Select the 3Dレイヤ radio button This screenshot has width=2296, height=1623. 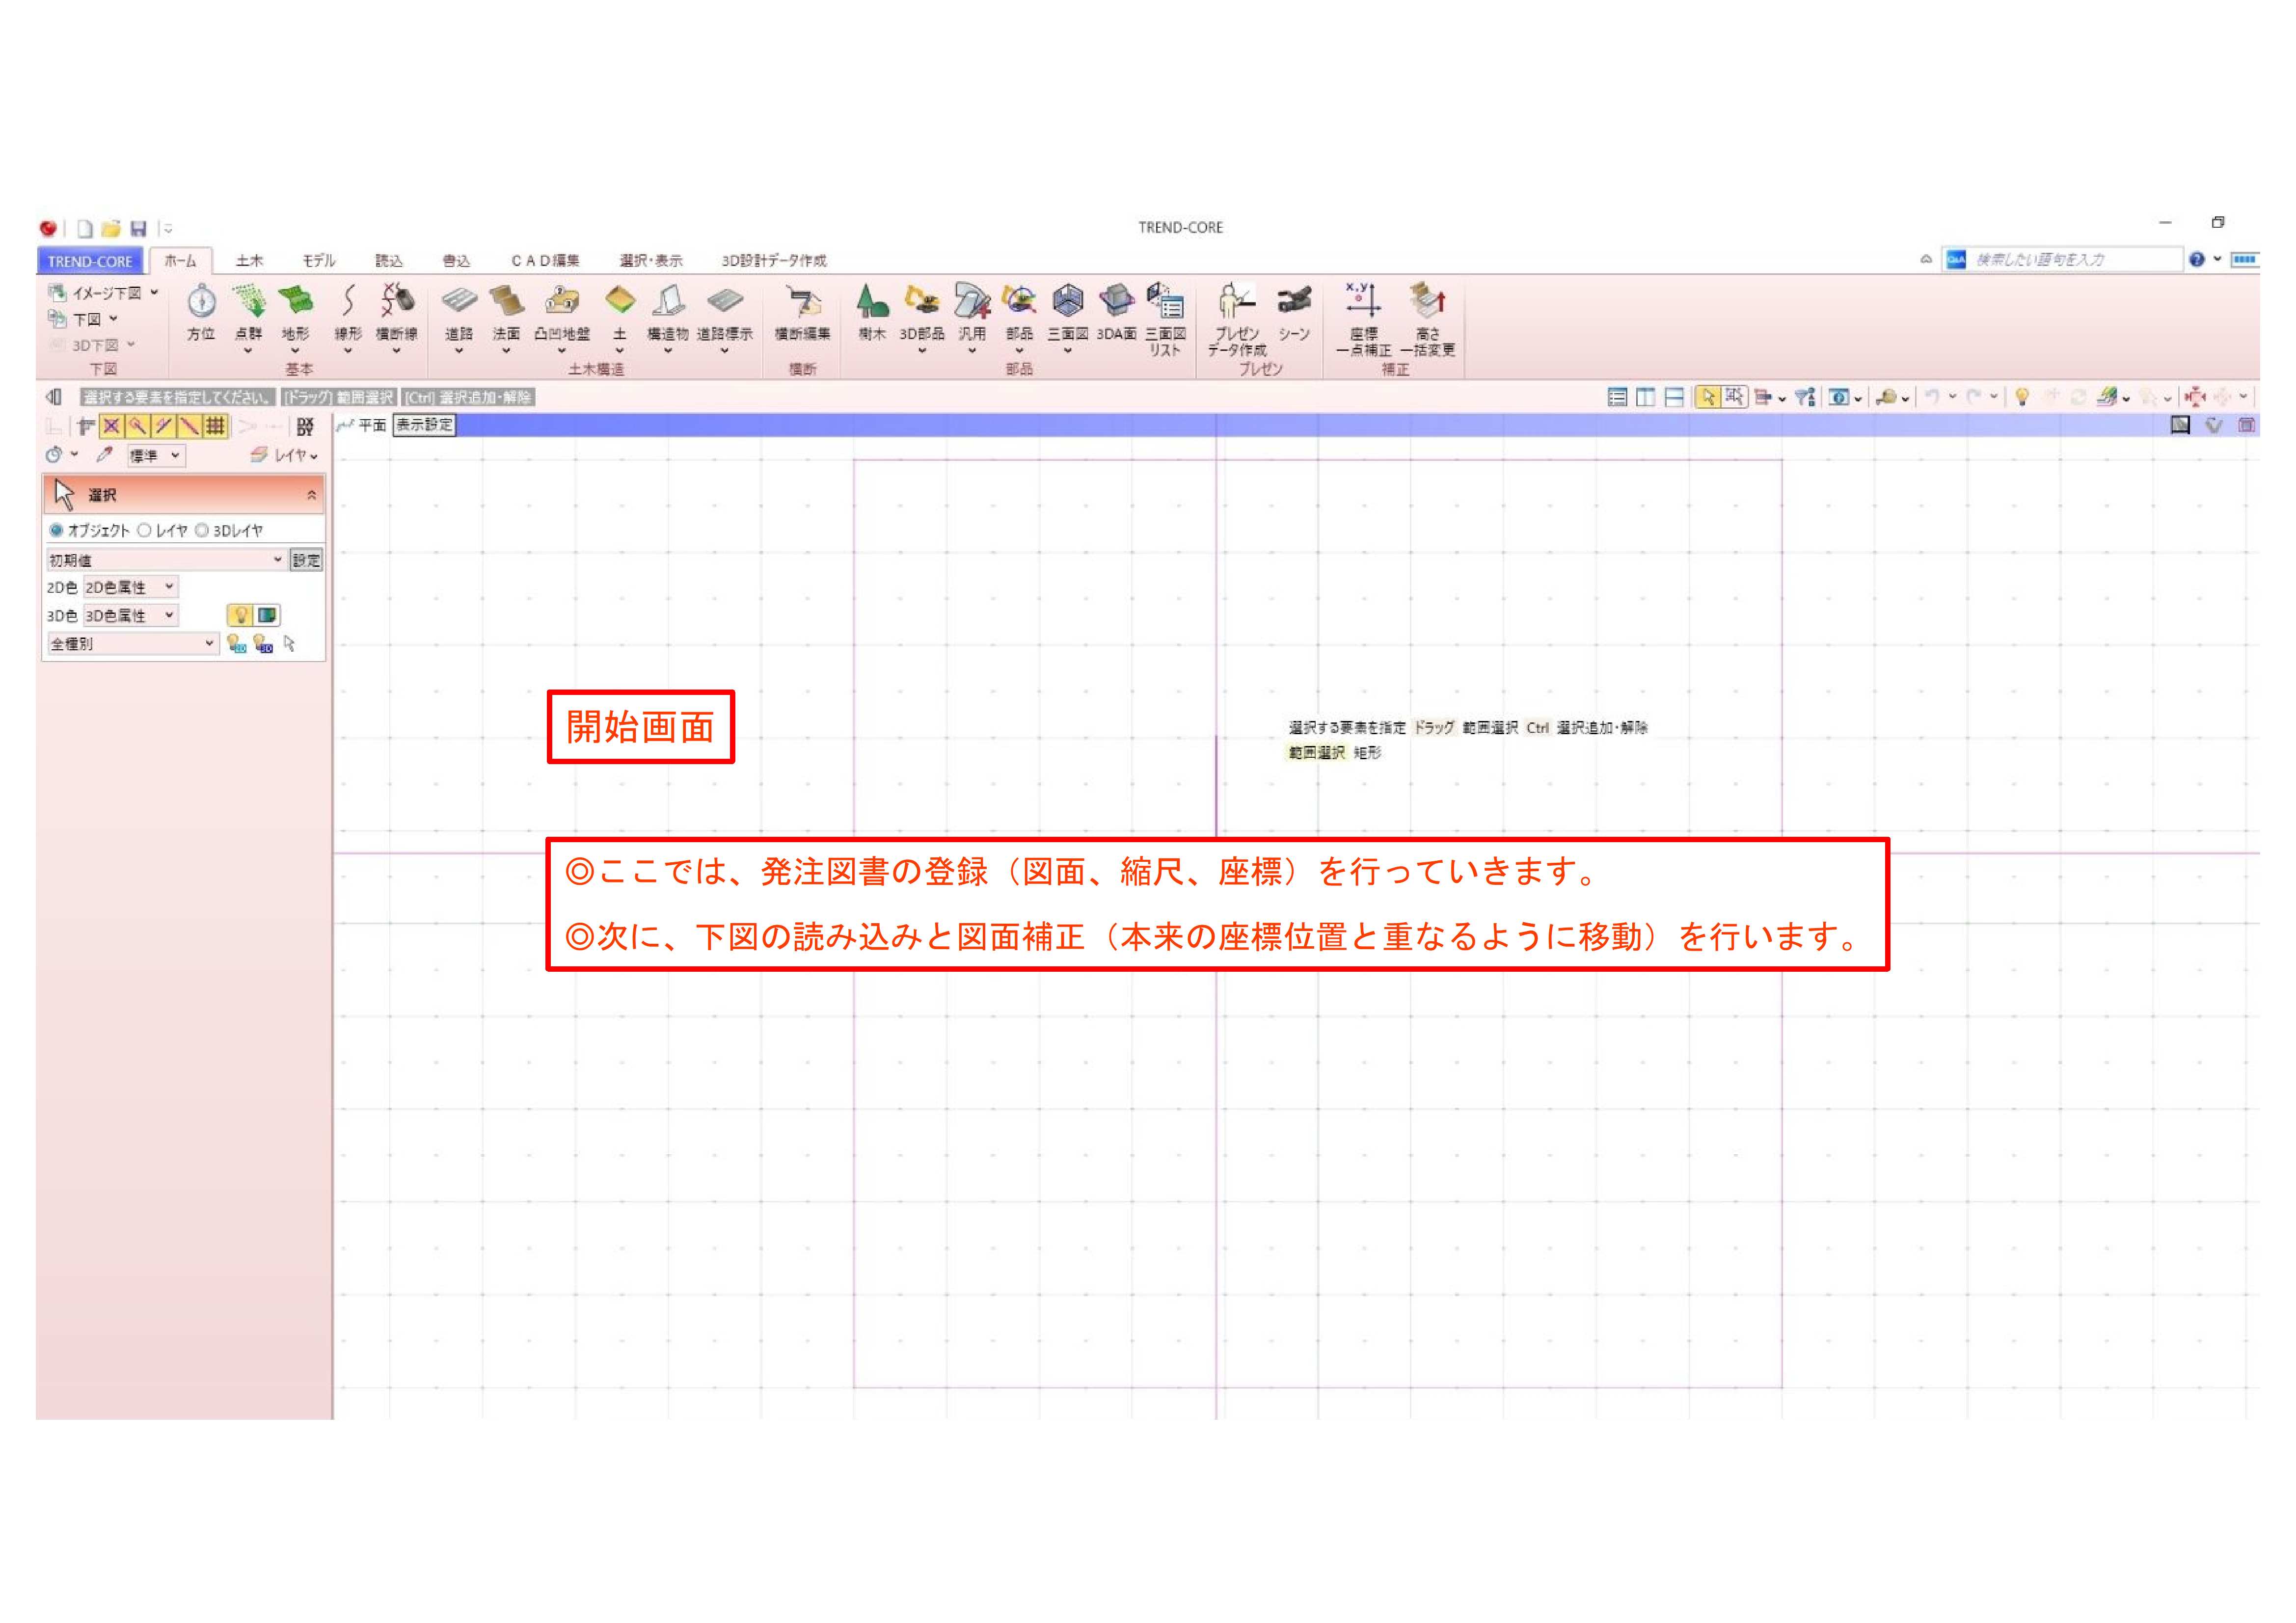[202, 531]
